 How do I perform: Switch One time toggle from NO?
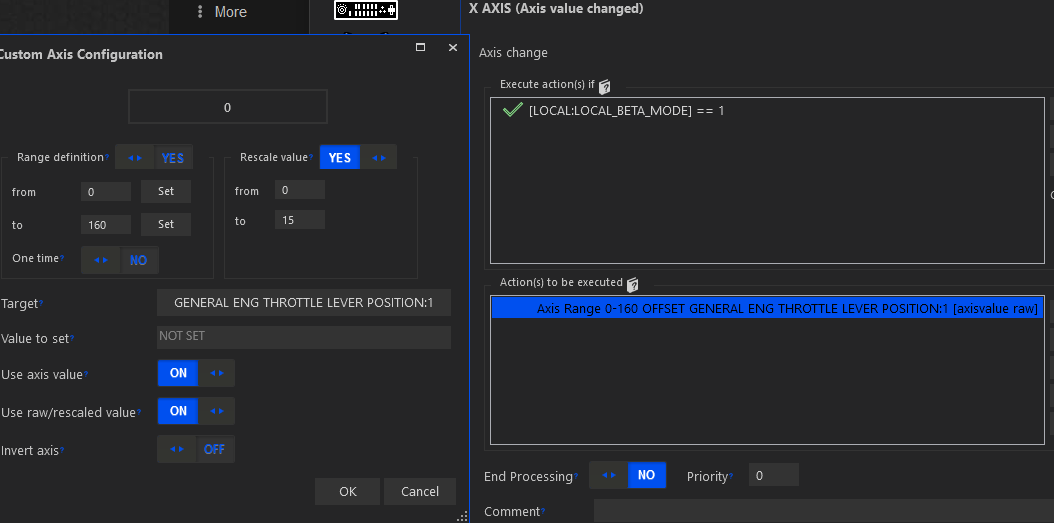tap(120, 260)
